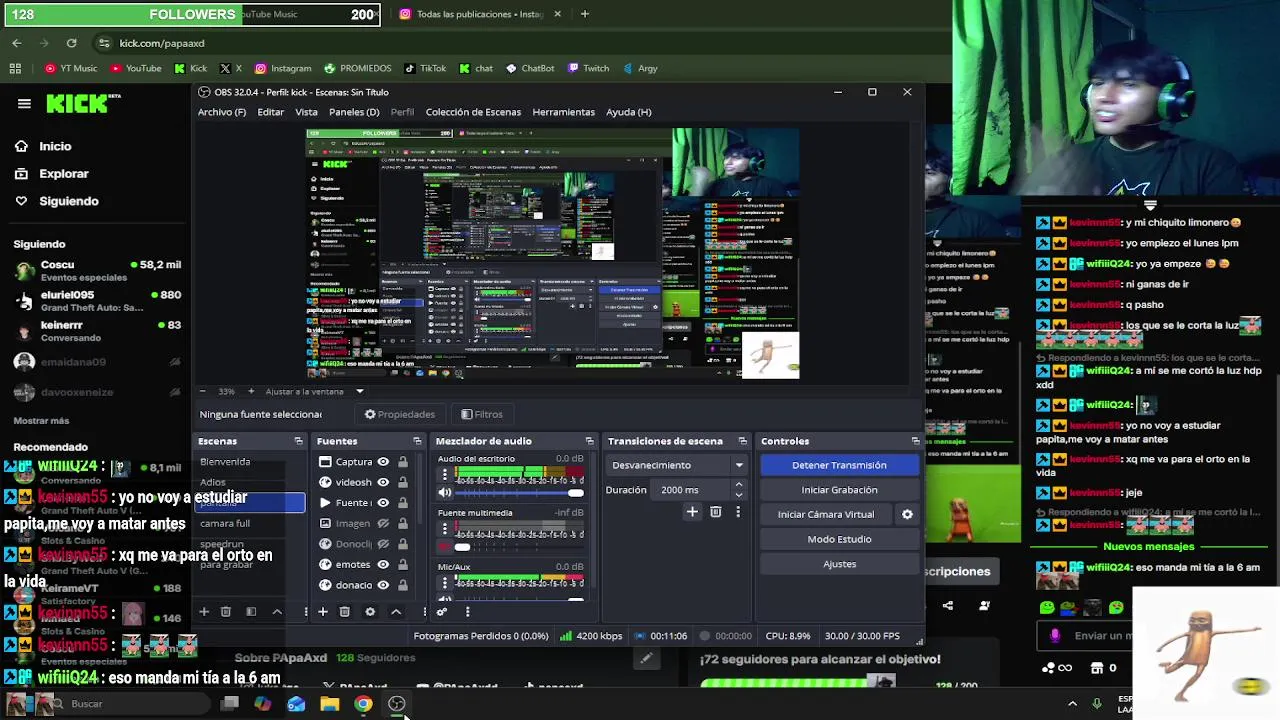1280x720 pixels.
Task: Open source properties gear in the Fuentes toolbar
Action: point(370,612)
